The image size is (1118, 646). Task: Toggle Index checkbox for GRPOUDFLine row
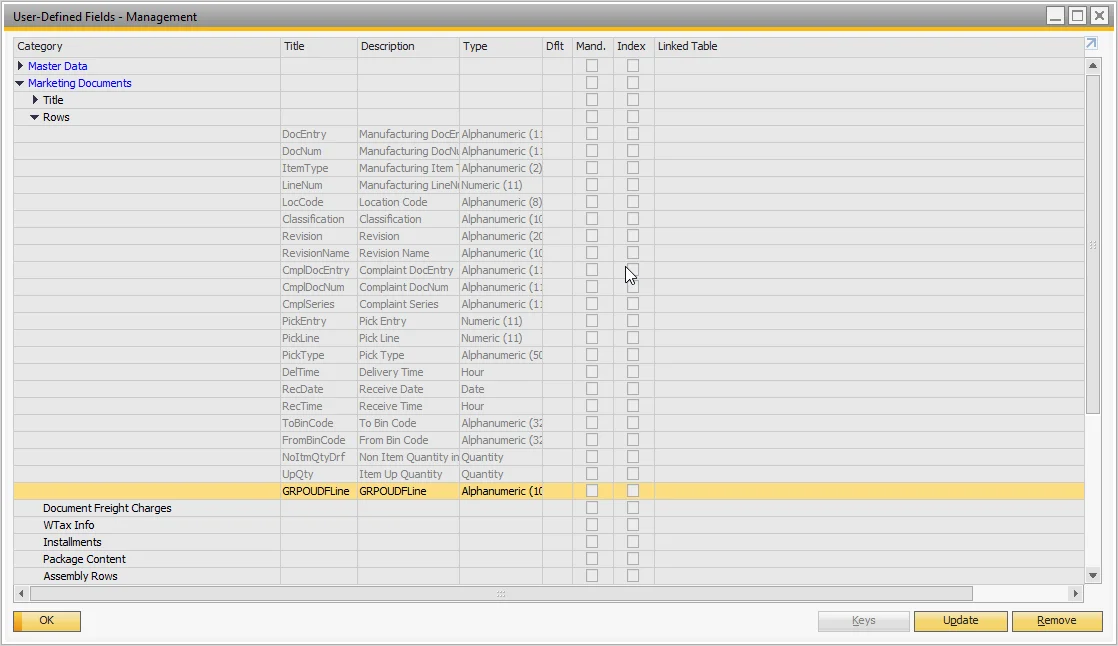click(x=633, y=491)
